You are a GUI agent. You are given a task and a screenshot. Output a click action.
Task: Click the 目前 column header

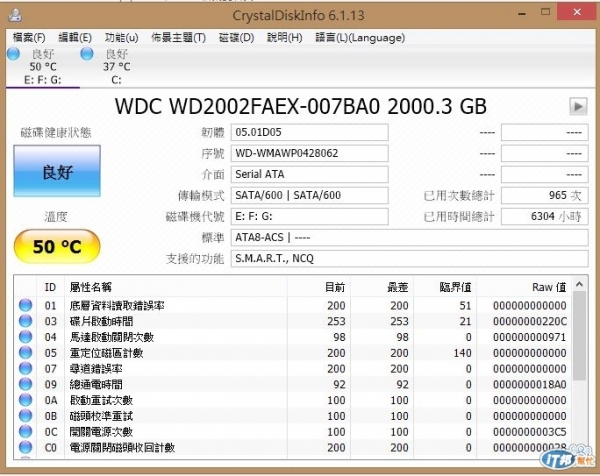point(319,287)
